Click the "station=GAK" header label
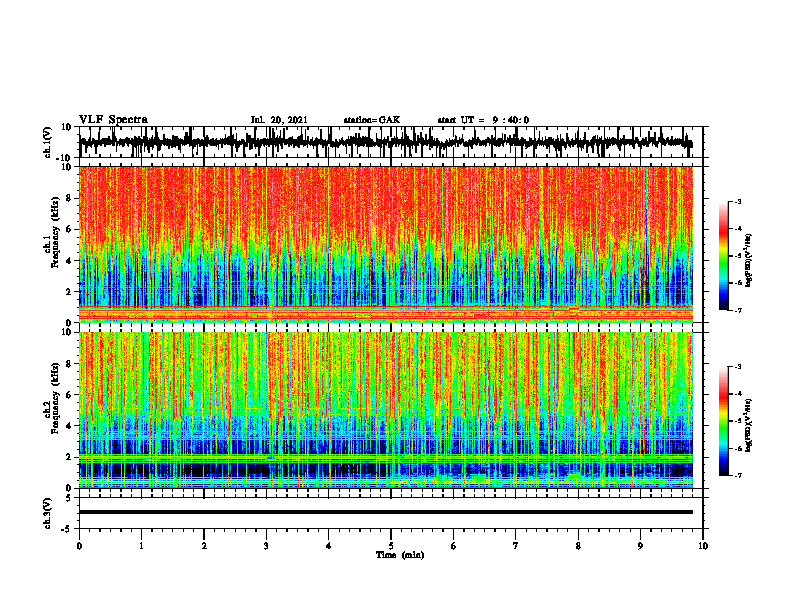 [x=372, y=120]
